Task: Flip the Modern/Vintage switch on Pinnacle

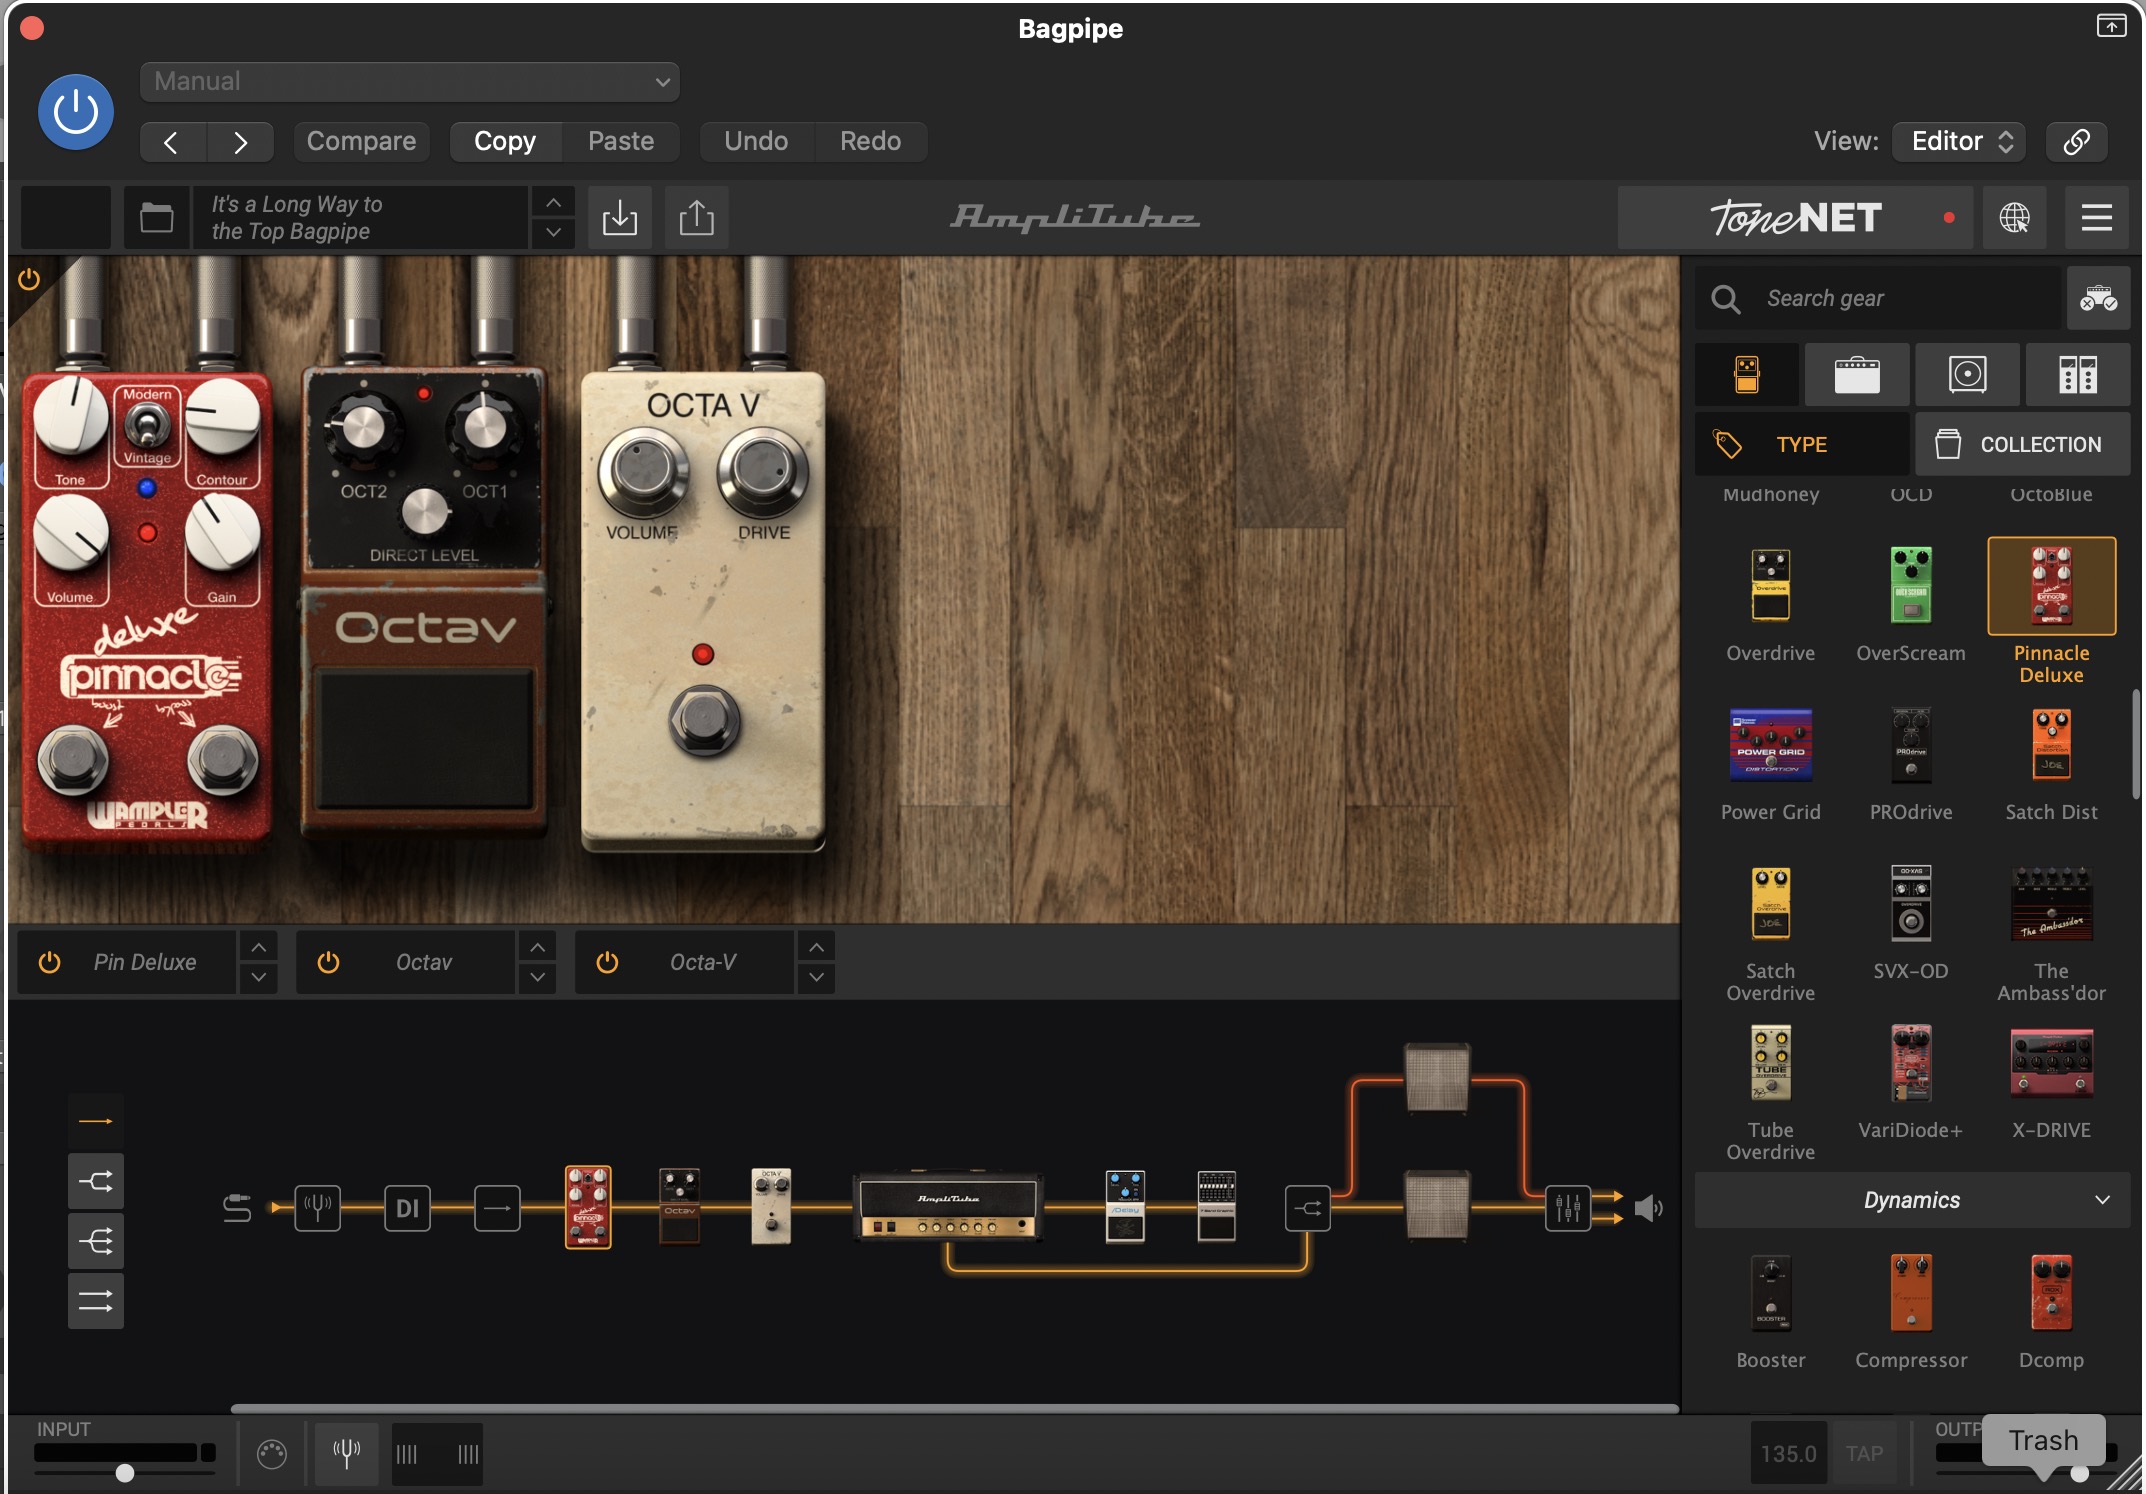Action: point(148,427)
